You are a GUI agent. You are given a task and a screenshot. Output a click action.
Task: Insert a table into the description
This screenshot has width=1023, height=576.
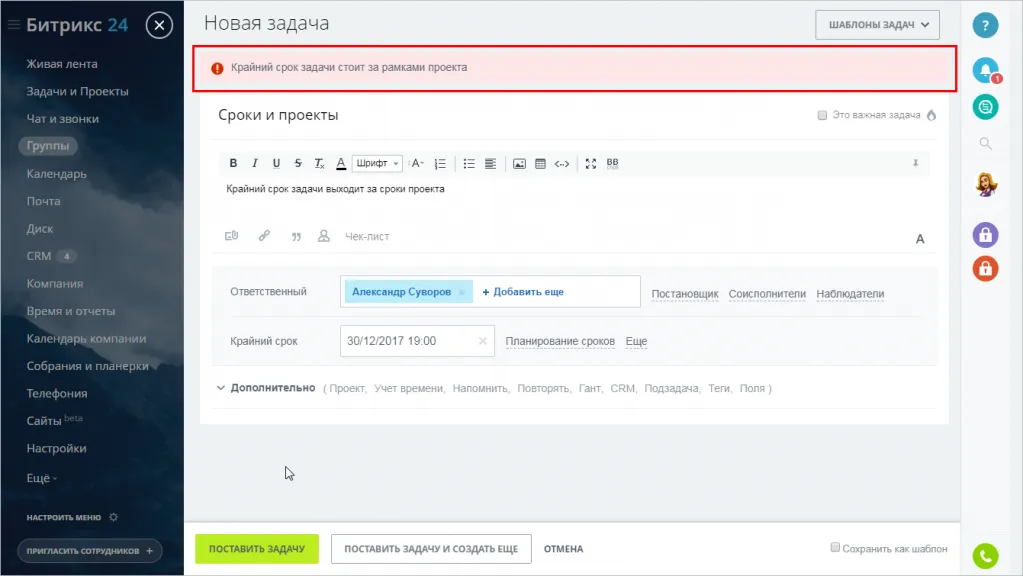point(540,163)
